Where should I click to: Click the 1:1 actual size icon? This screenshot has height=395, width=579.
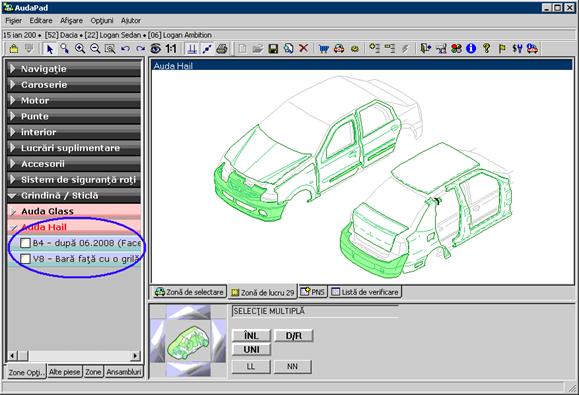[x=171, y=48]
